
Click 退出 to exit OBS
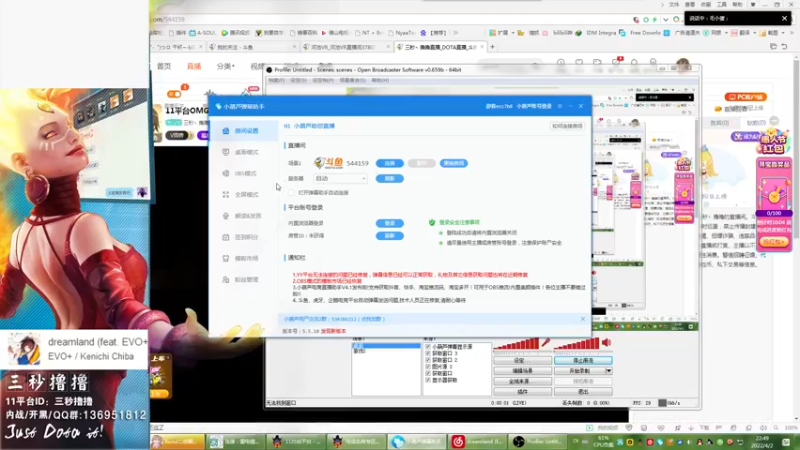pos(583,392)
